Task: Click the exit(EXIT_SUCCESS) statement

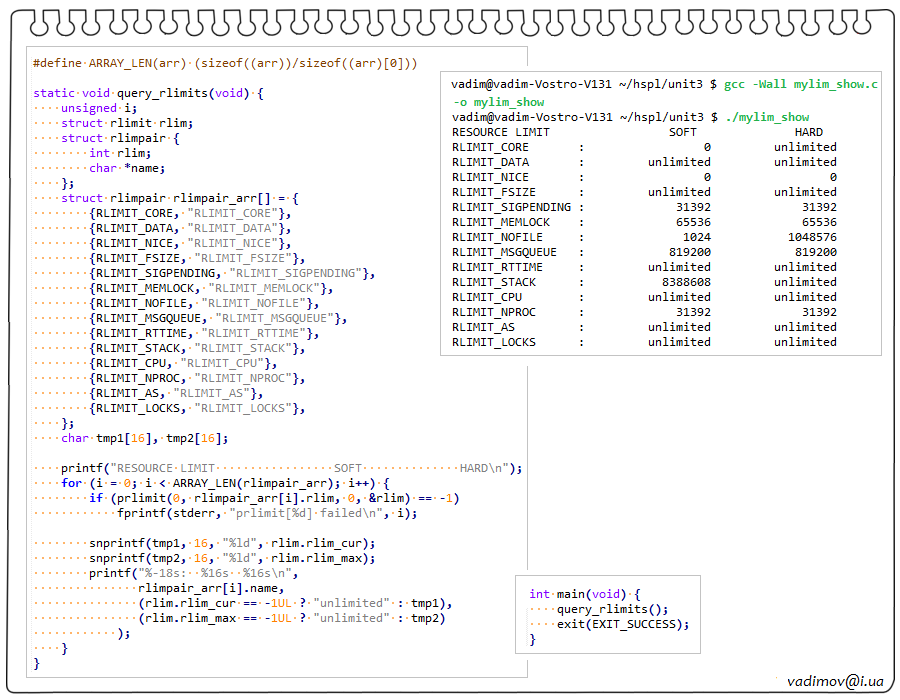Action: tap(622, 624)
